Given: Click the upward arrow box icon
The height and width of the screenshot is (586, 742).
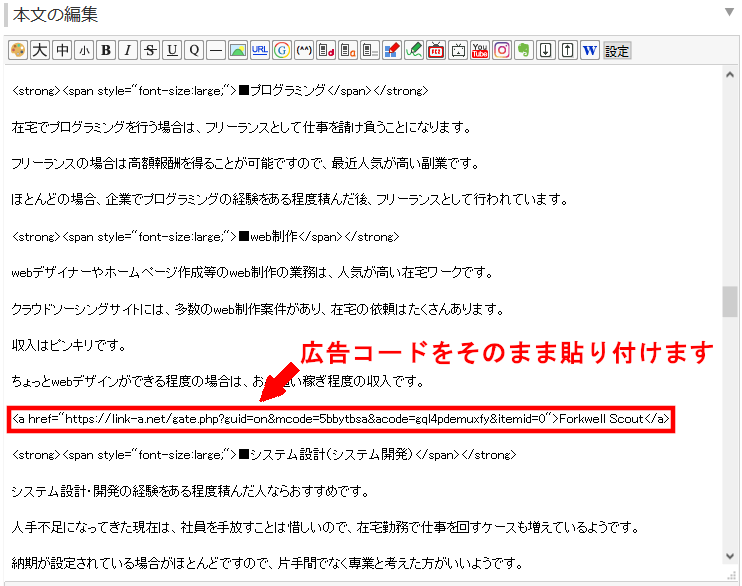Looking at the screenshot, I should pyautogui.click(x=568, y=50).
